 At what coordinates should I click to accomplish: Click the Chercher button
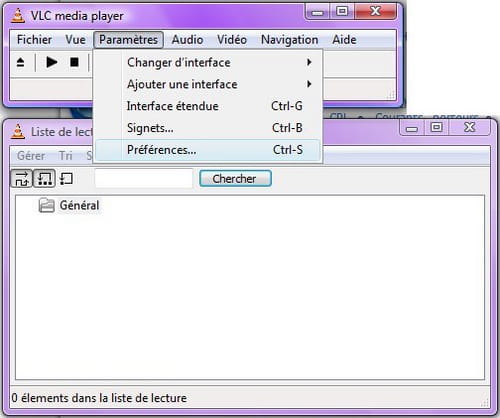tap(235, 179)
